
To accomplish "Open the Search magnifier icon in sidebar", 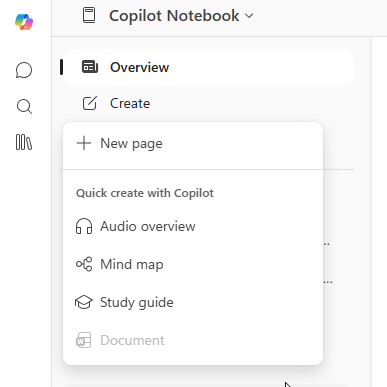I will (x=24, y=107).
